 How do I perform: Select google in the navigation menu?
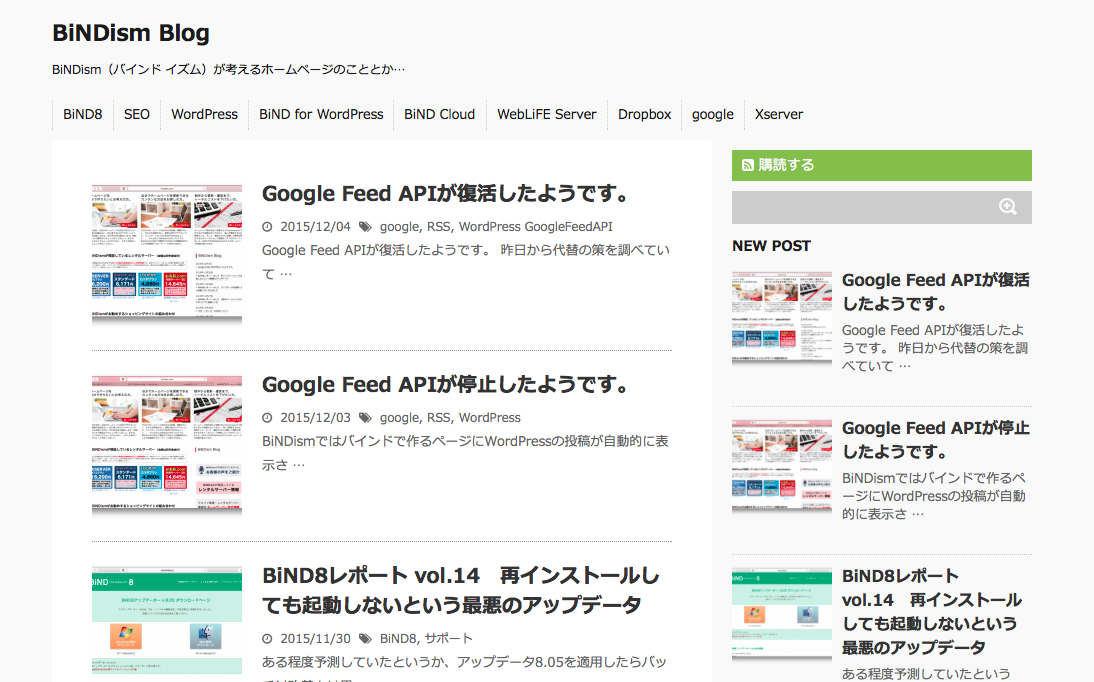pos(713,114)
